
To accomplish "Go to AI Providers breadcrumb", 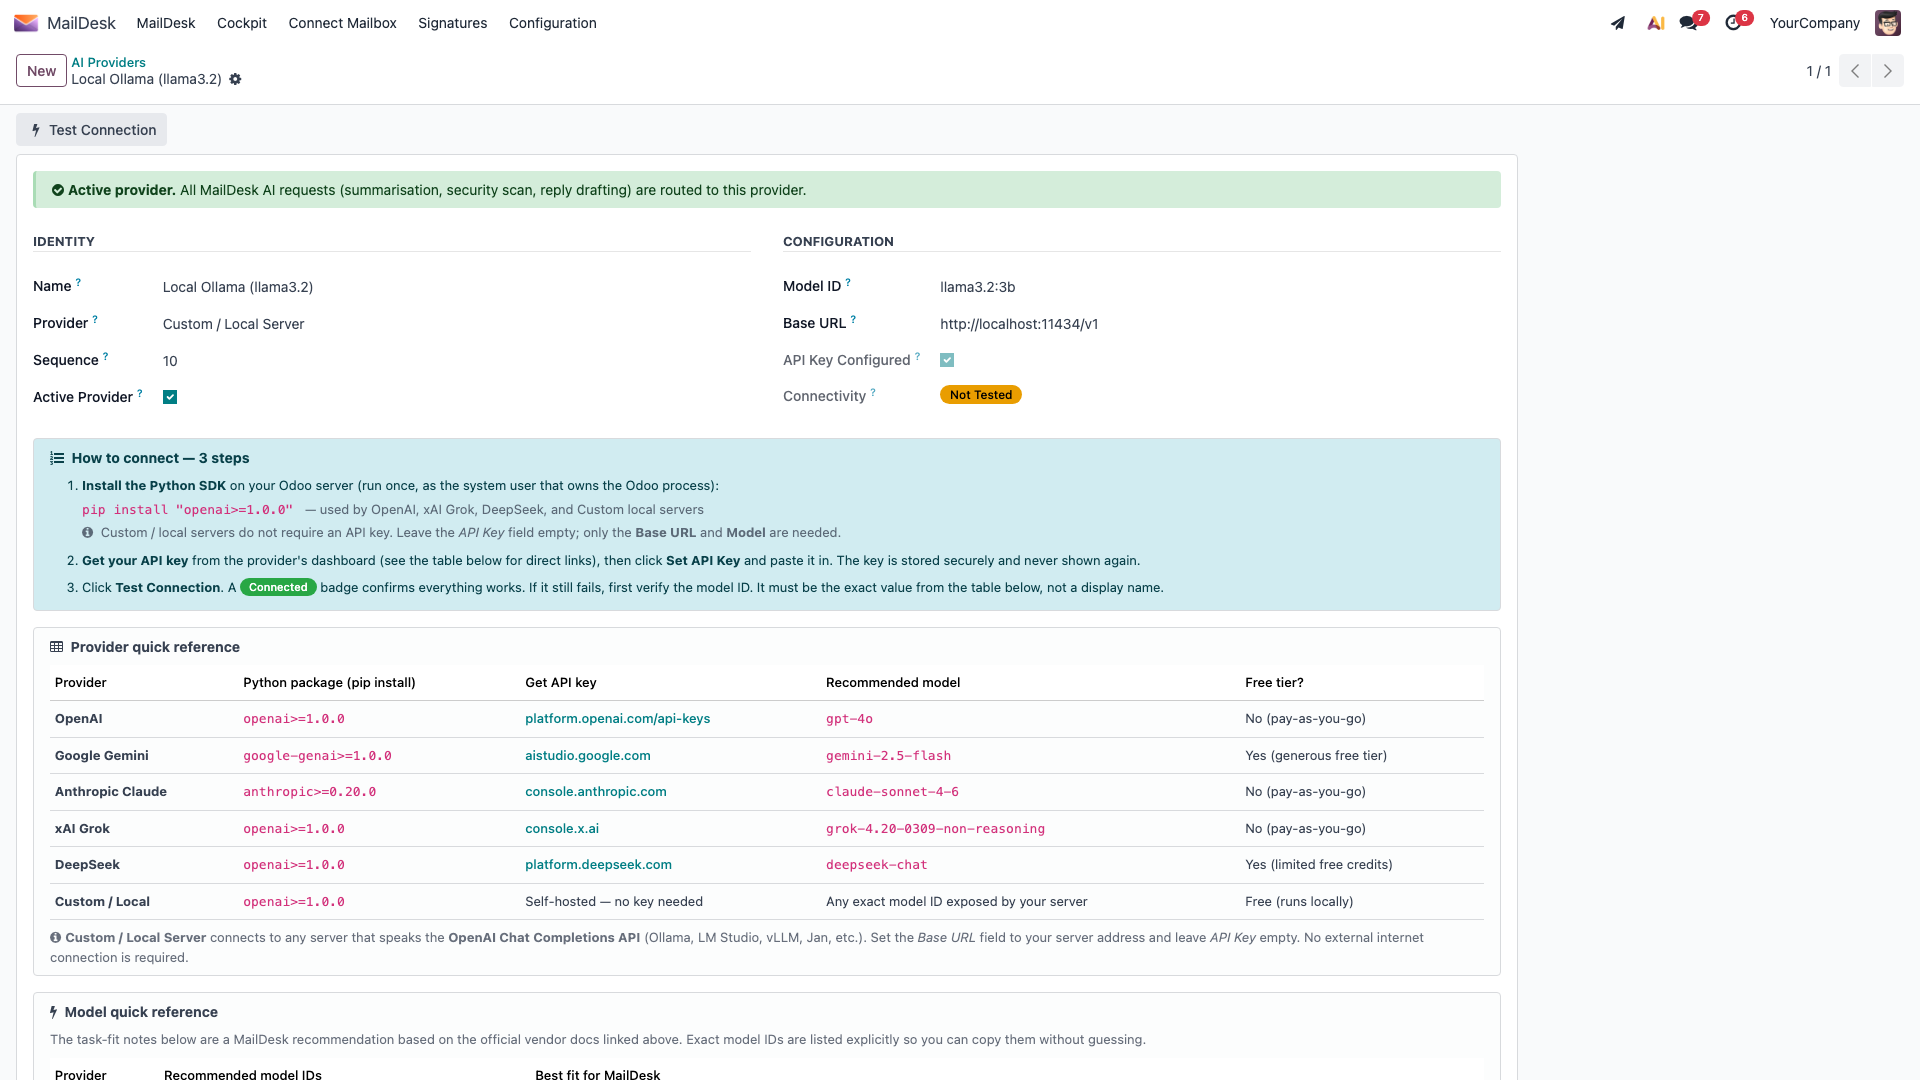I will (108, 62).
